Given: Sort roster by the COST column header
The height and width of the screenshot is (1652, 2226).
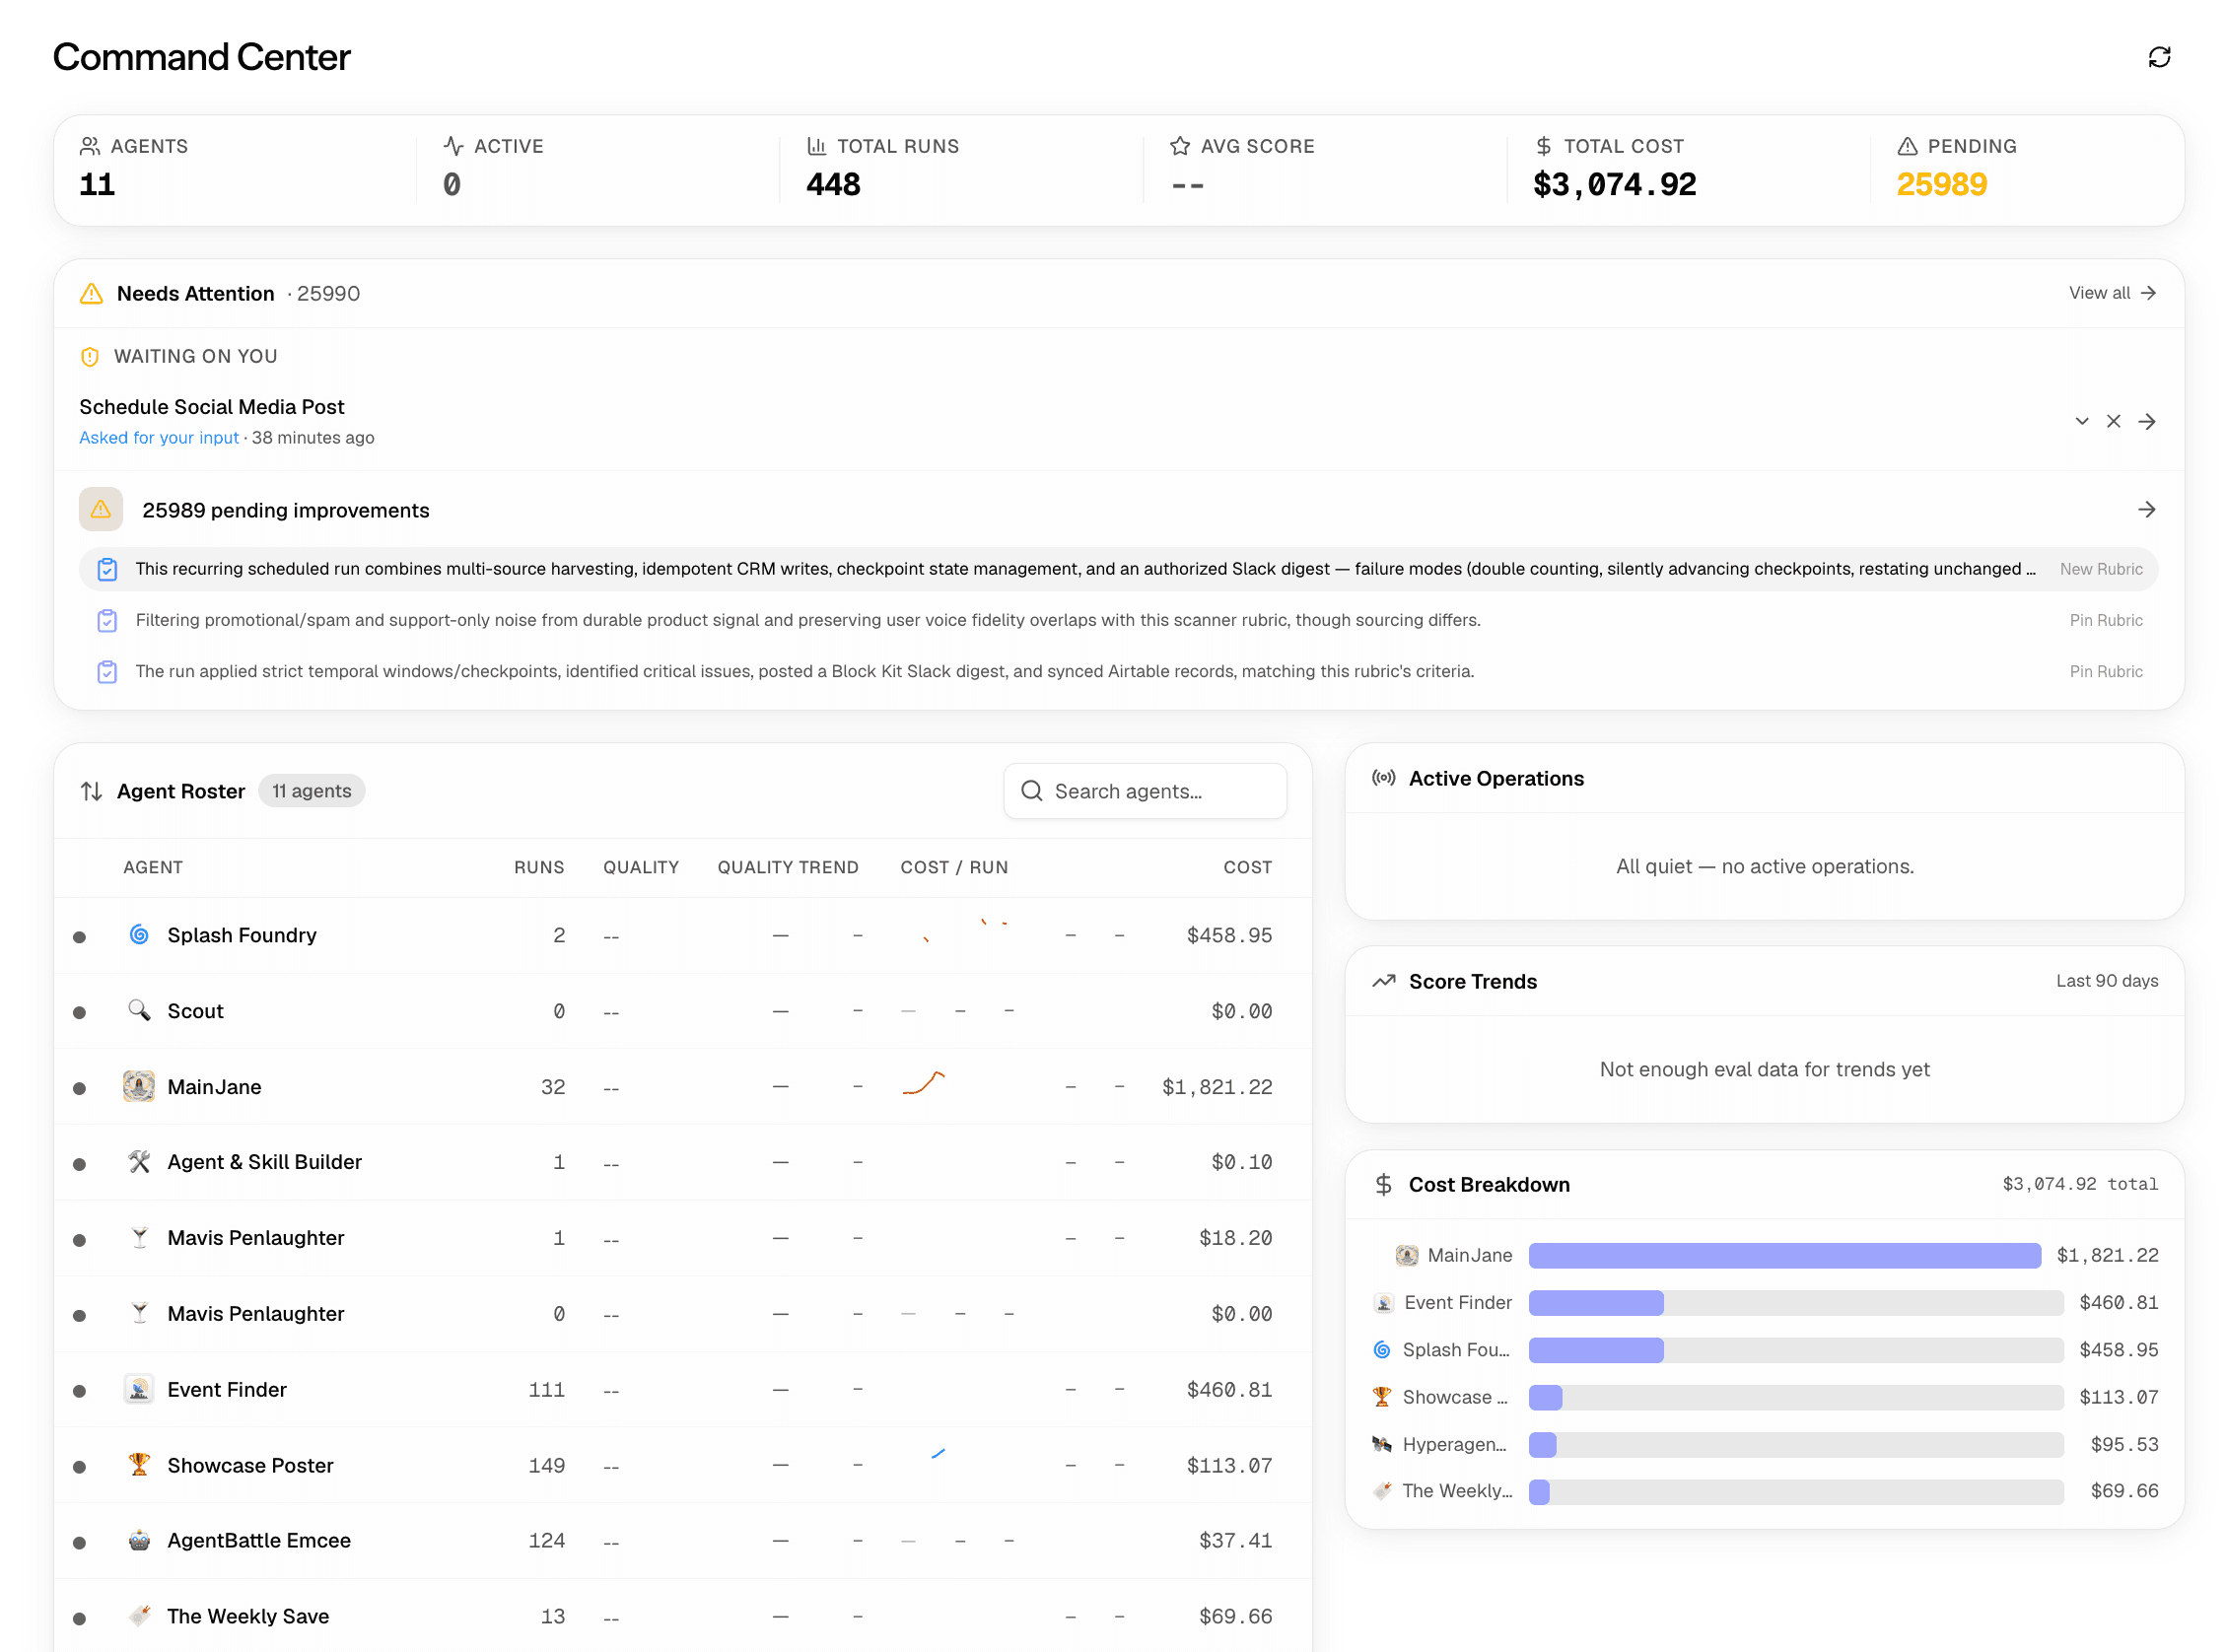Looking at the screenshot, I should (x=1247, y=867).
